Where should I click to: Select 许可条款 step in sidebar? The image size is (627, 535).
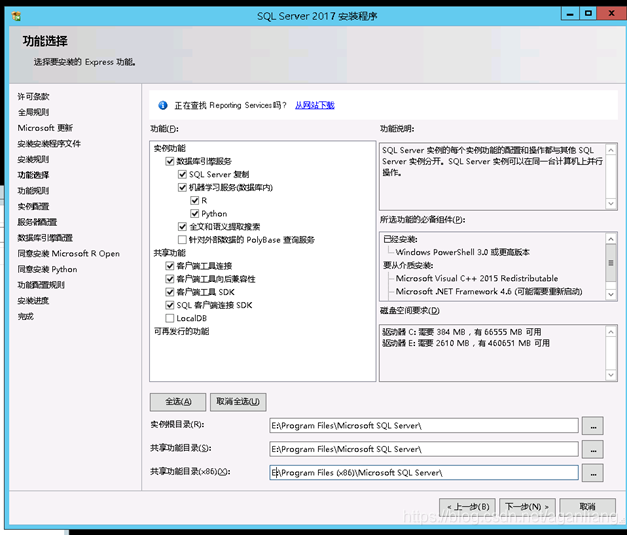pyautogui.click(x=34, y=96)
